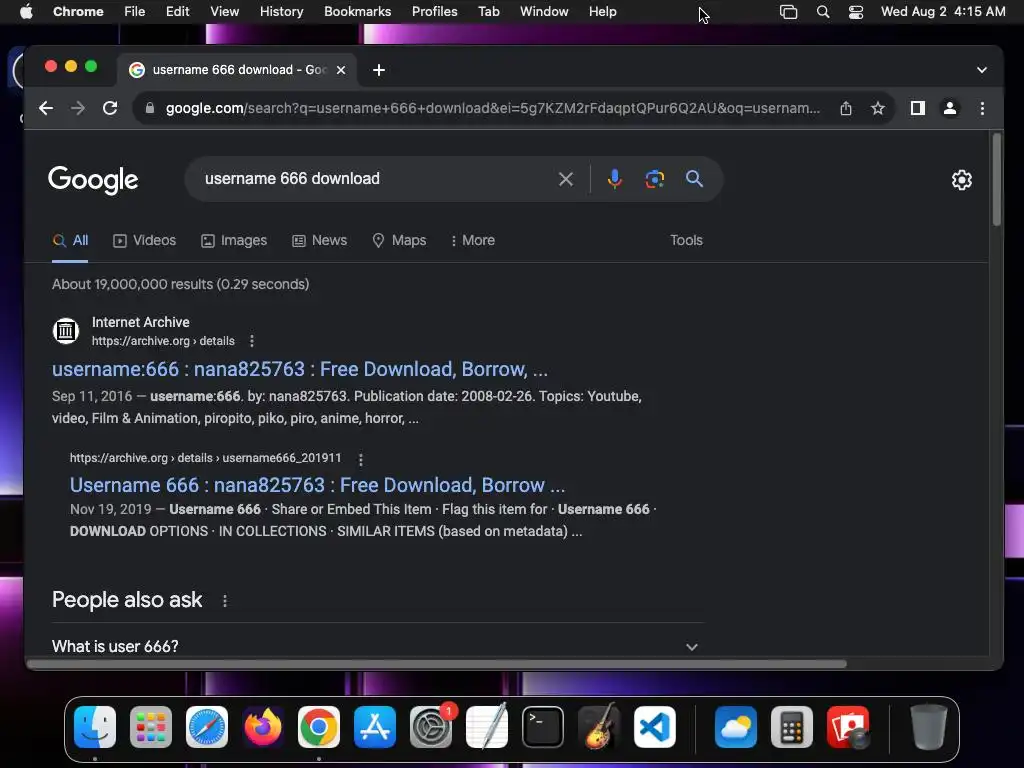Screen dimensions: 1024x768
Task: Click the menu bar clock Wed Aug 2
Action: coord(943,12)
